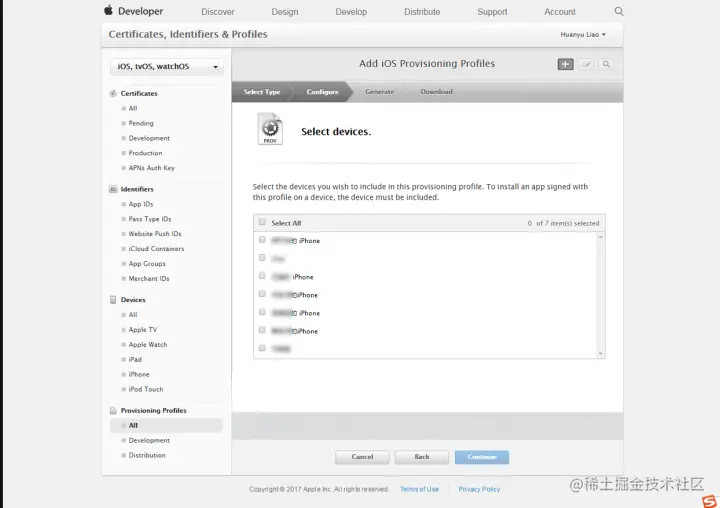The height and width of the screenshot is (508, 720).
Task: Select Apple Watch under Devices
Action: (x=148, y=344)
